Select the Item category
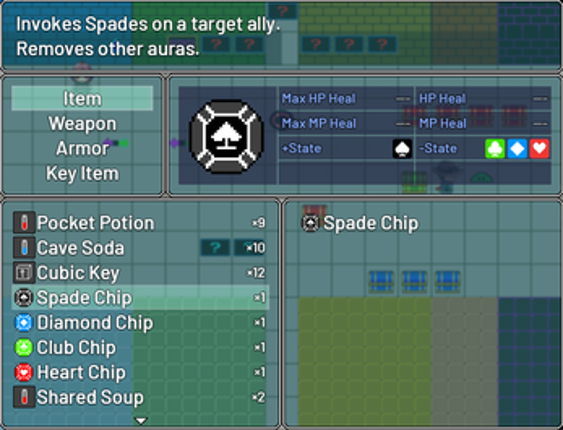 point(82,99)
